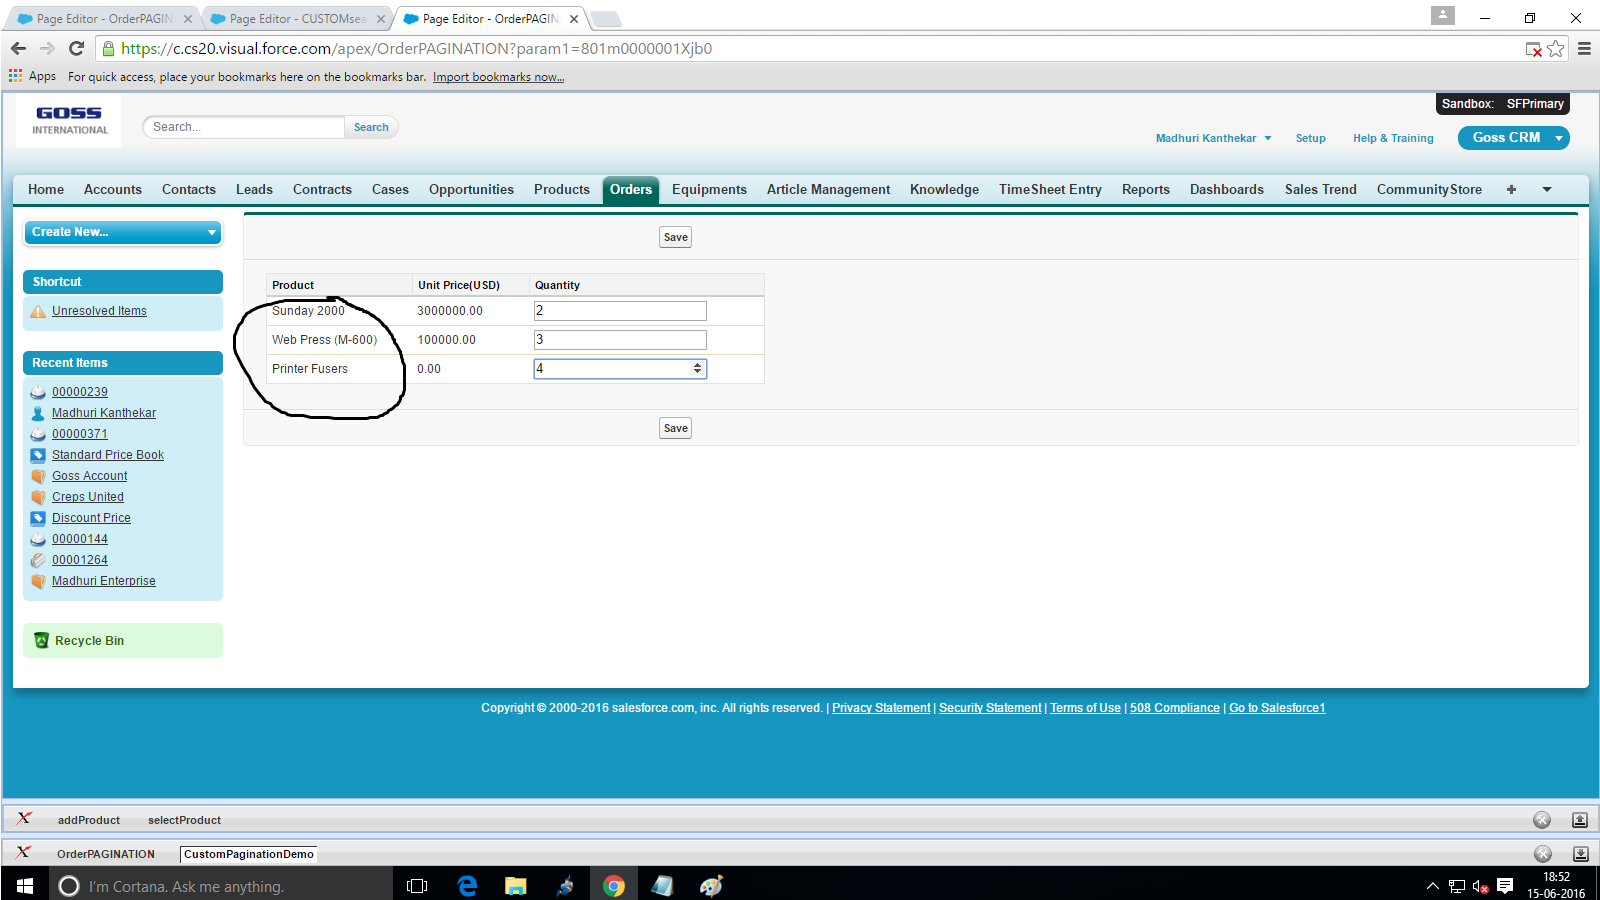Open the Goss CRM app switcher dropdown
Image resolution: width=1600 pixels, height=900 pixels.
click(1513, 138)
